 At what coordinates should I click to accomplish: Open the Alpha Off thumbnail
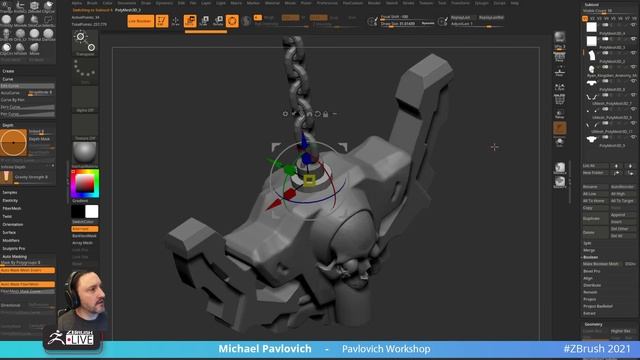coord(85,99)
